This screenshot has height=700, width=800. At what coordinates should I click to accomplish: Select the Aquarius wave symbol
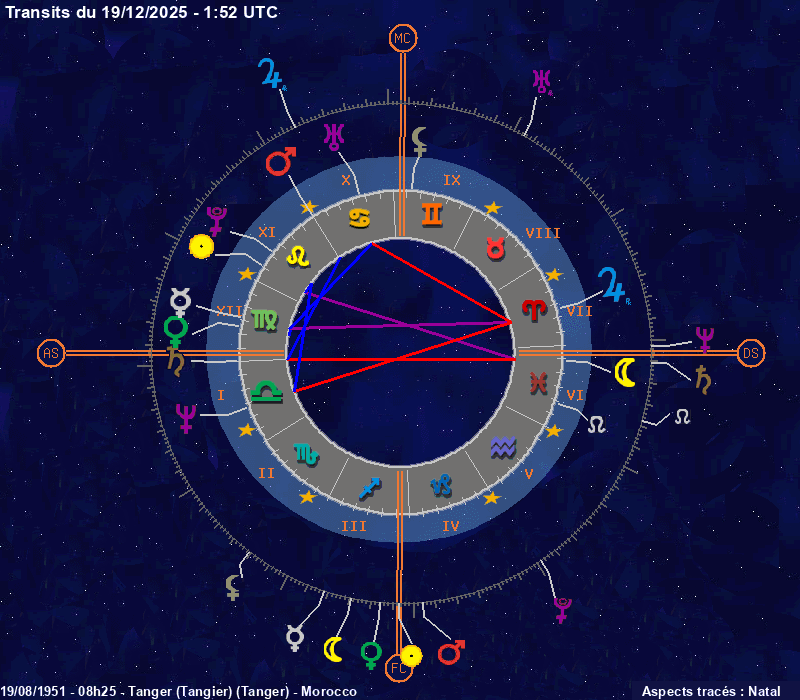[503, 447]
